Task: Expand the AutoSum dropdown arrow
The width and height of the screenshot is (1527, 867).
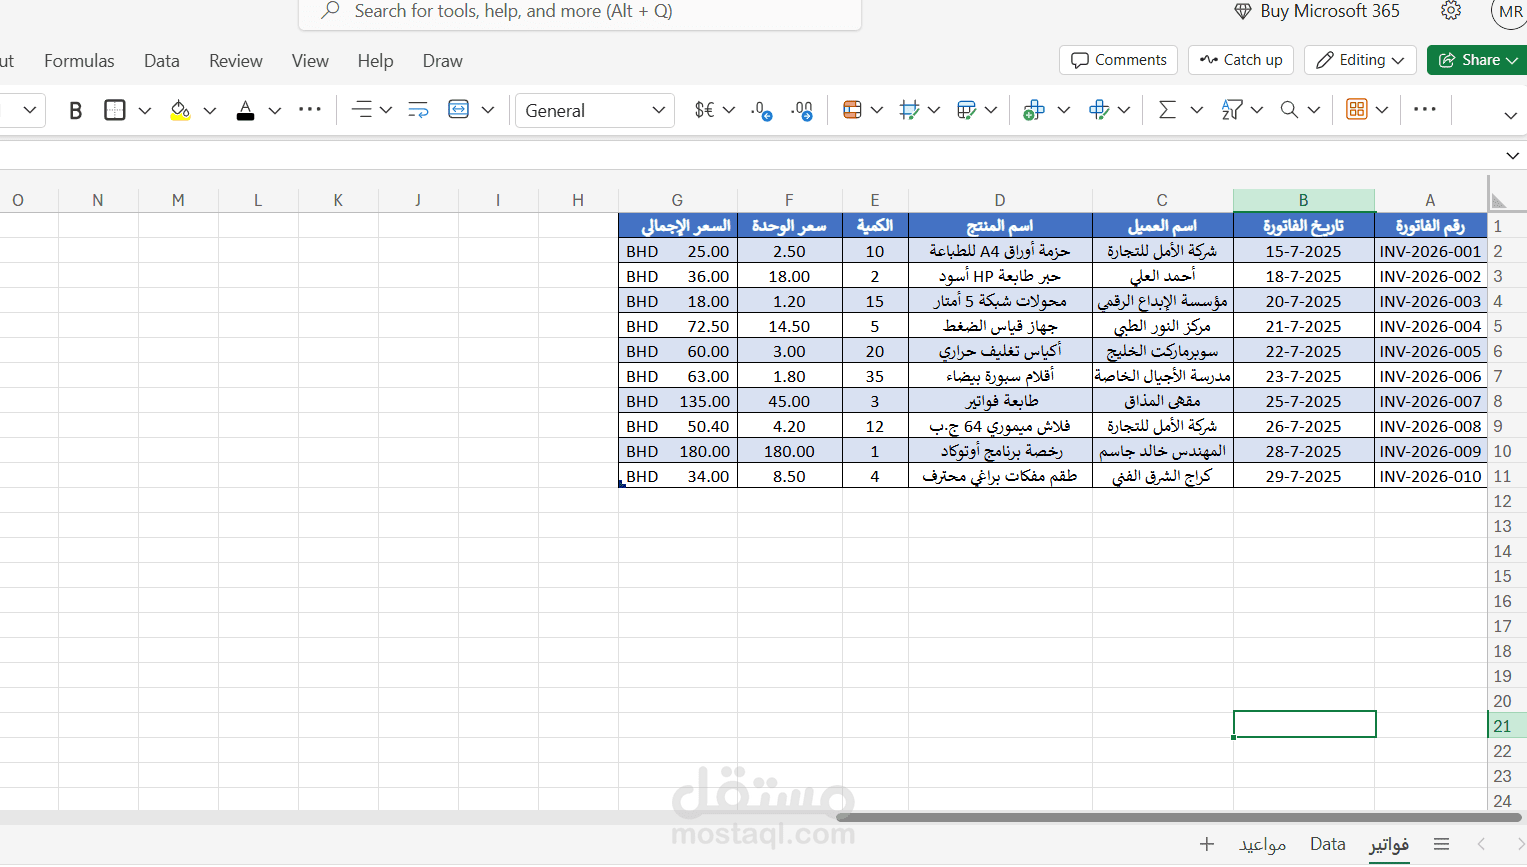Action: coord(1196,110)
